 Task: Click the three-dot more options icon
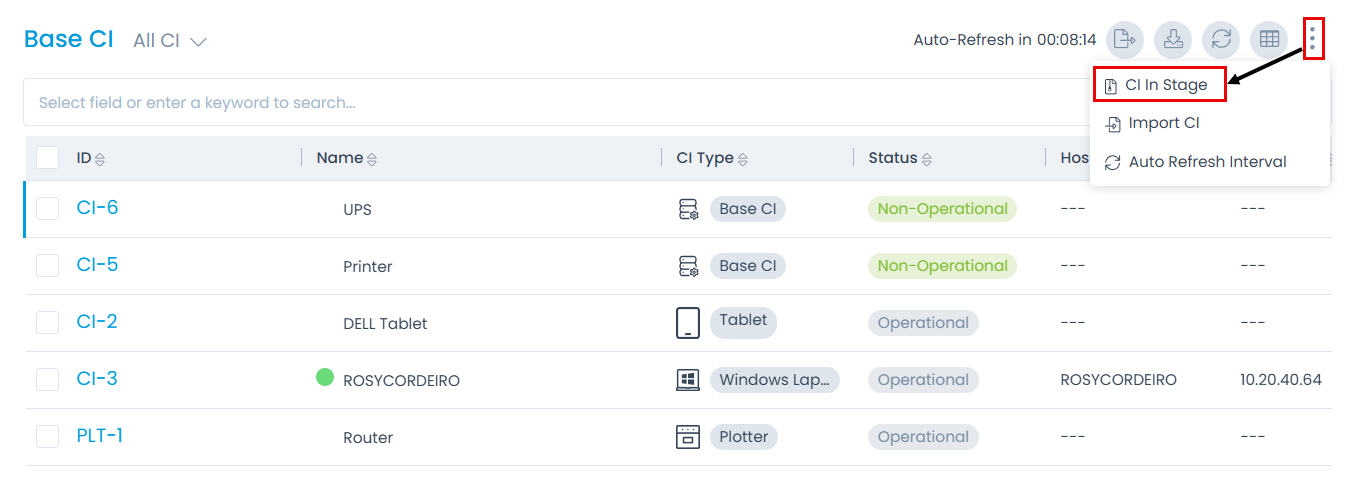pyautogui.click(x=1313, y=39)
